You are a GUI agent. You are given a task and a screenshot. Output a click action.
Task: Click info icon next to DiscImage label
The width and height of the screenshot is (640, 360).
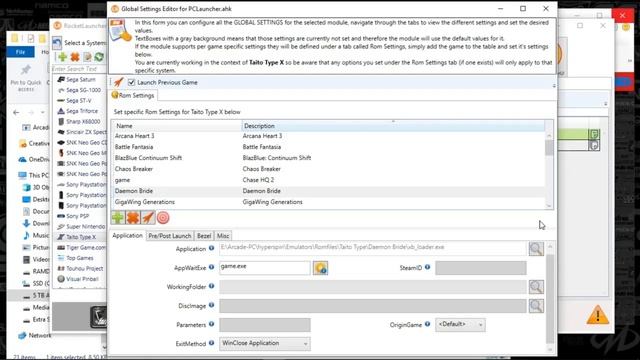(211, 304)
